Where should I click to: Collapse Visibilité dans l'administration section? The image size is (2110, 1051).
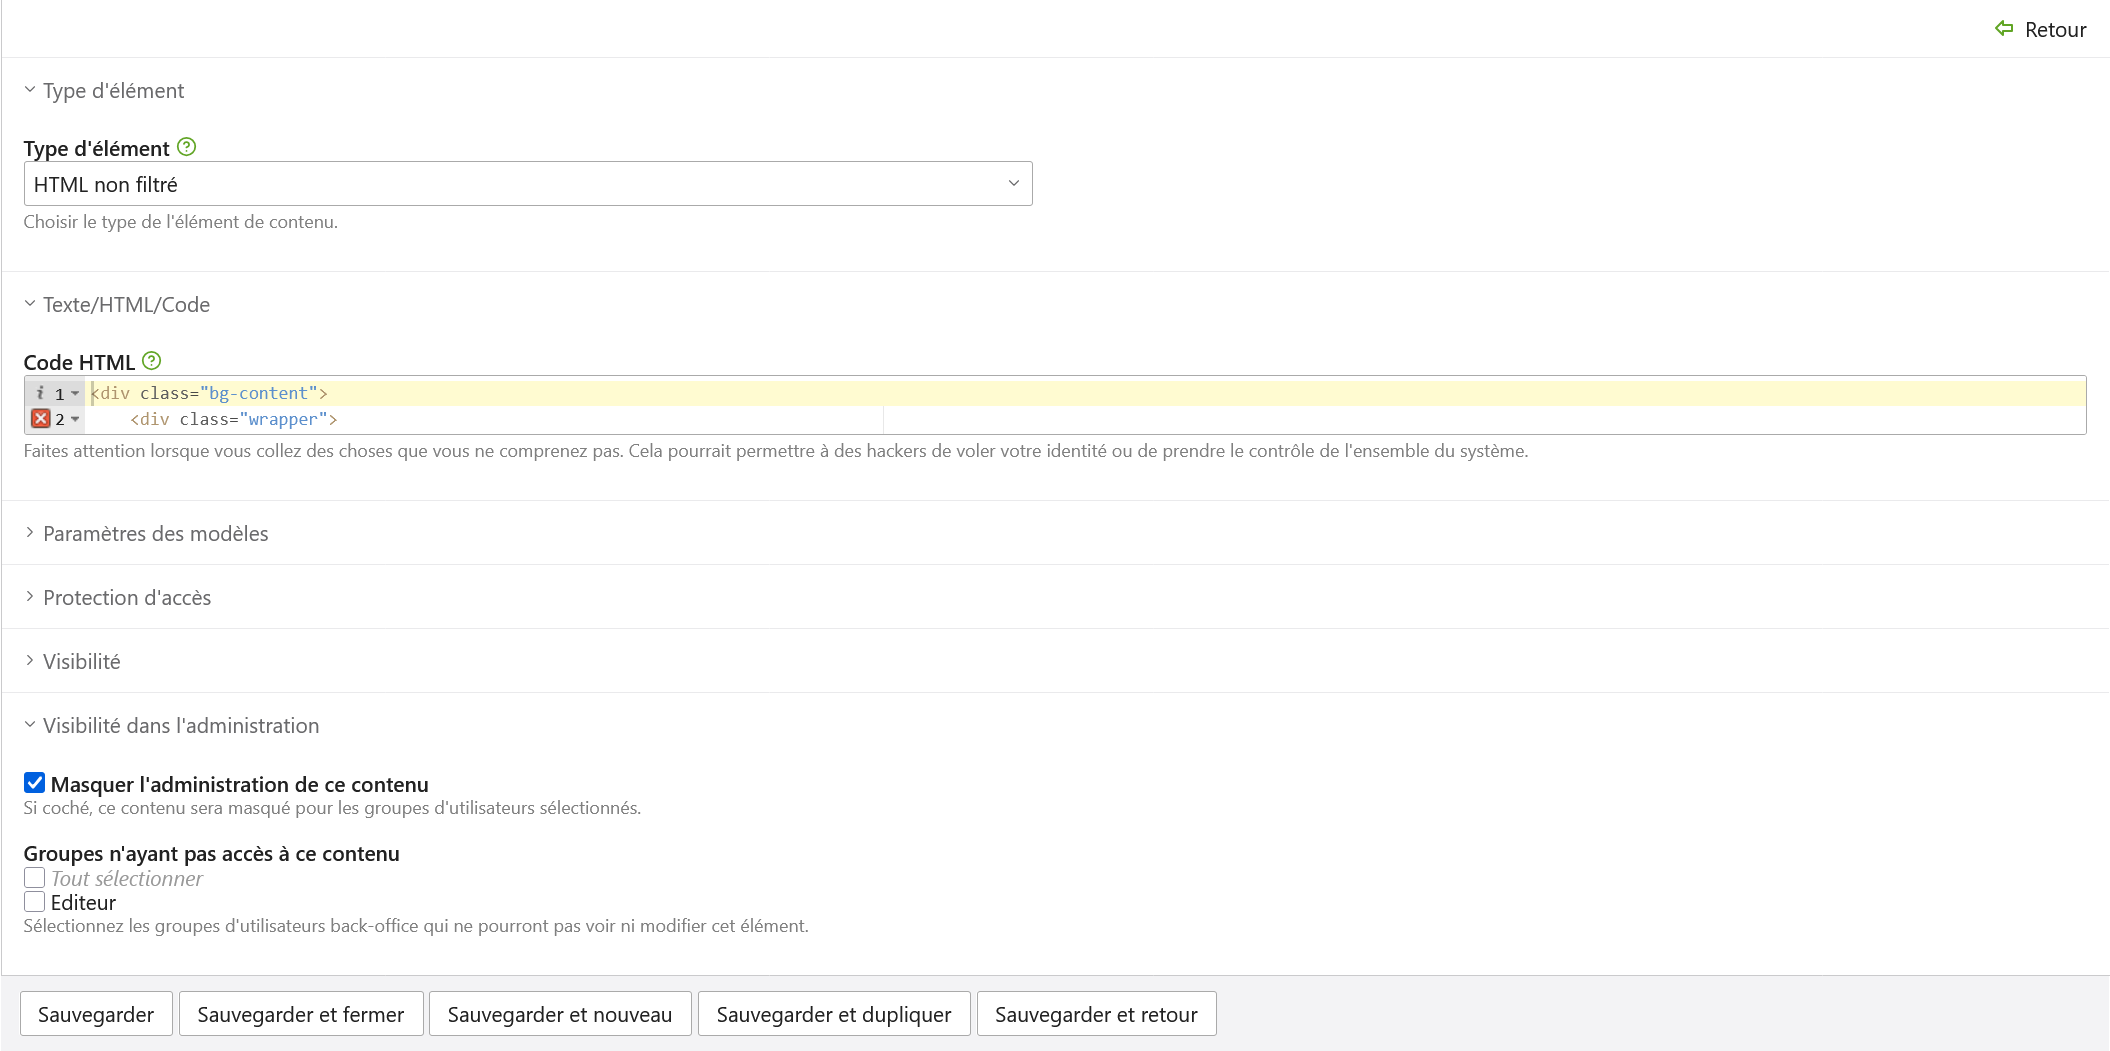pos(181,726)
